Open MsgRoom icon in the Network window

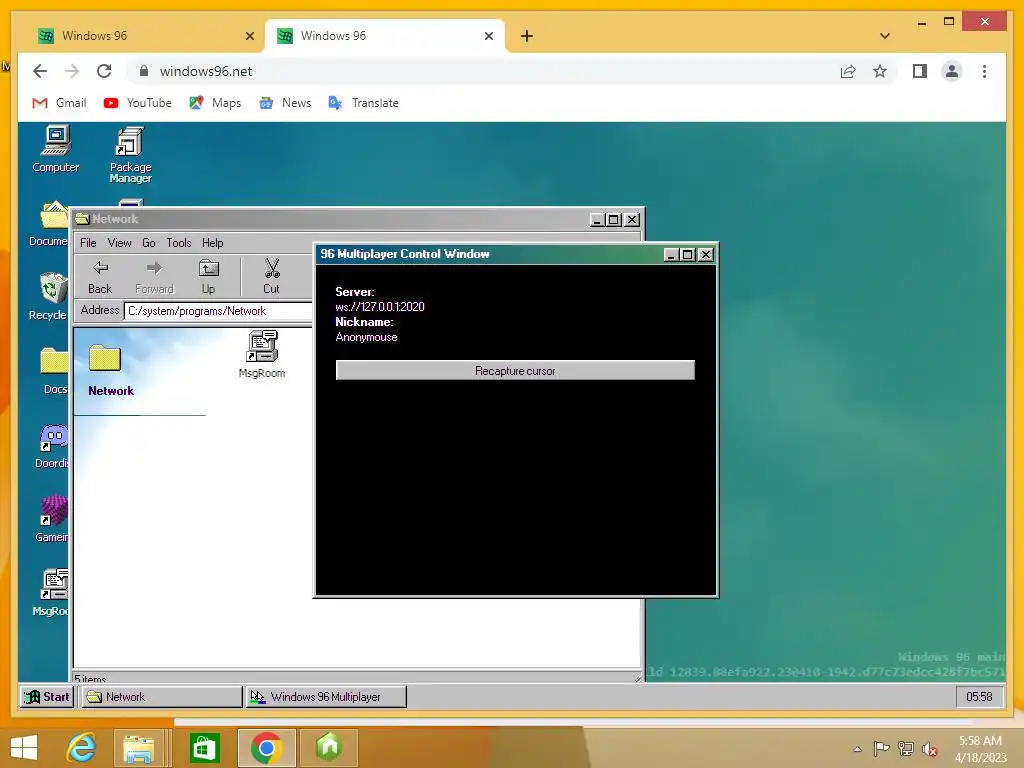(262, 355)
